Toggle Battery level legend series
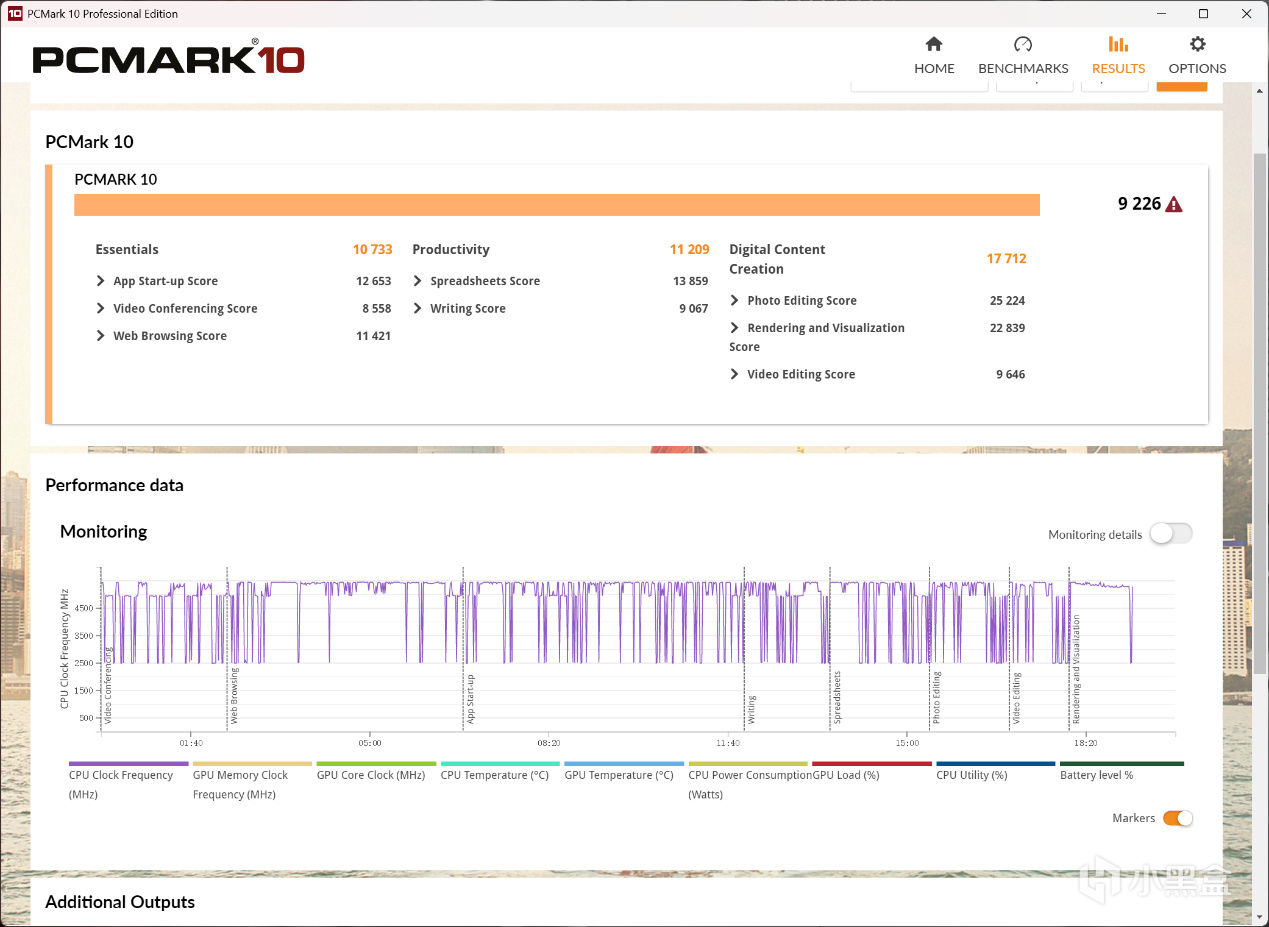This screenshot has height=927, width=1269. 1121,772
